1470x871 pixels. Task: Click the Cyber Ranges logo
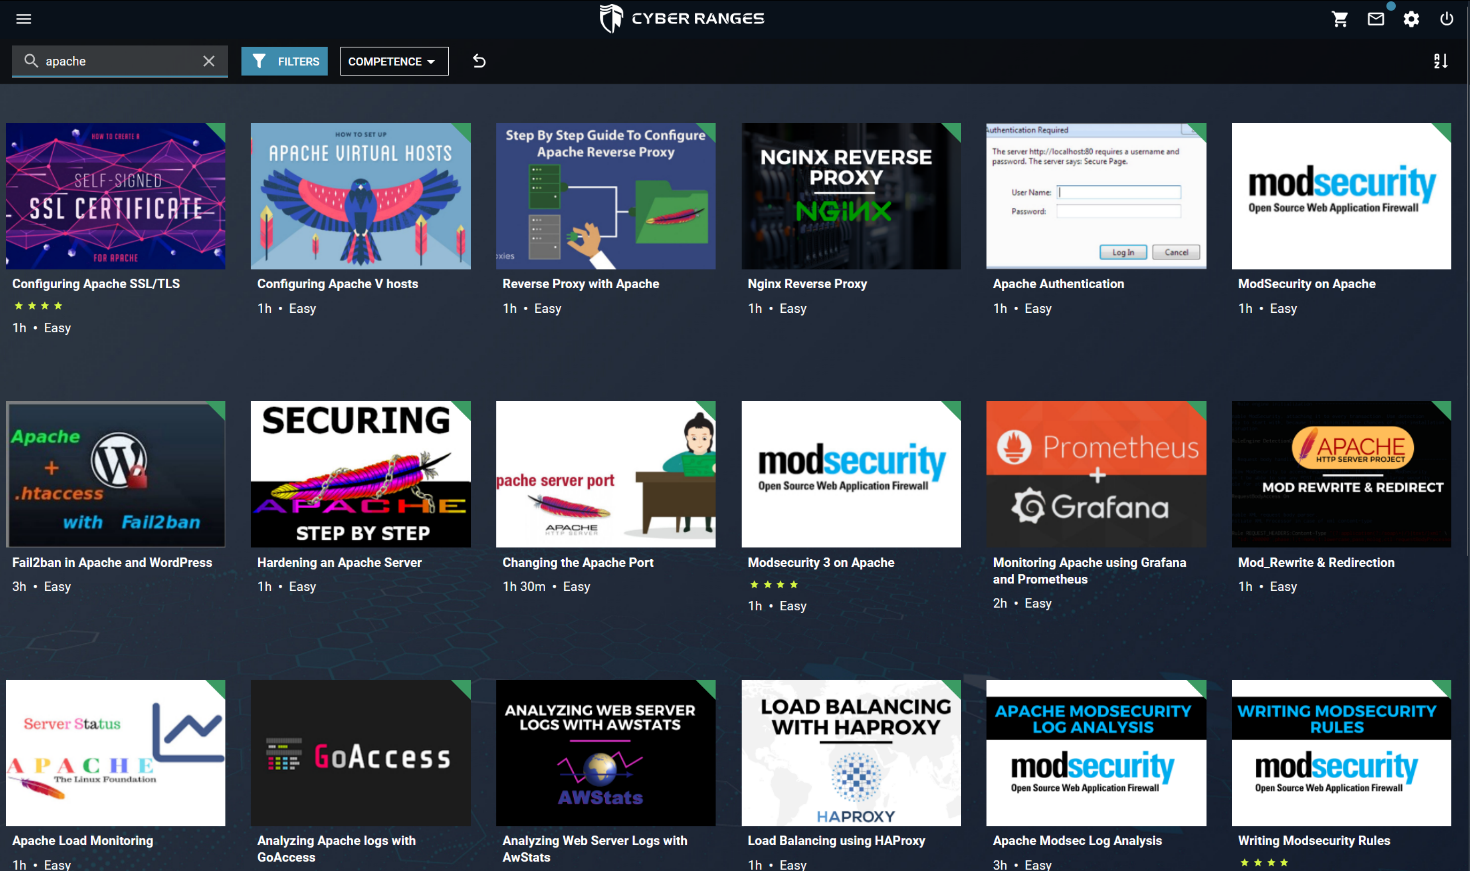point(682,18)
